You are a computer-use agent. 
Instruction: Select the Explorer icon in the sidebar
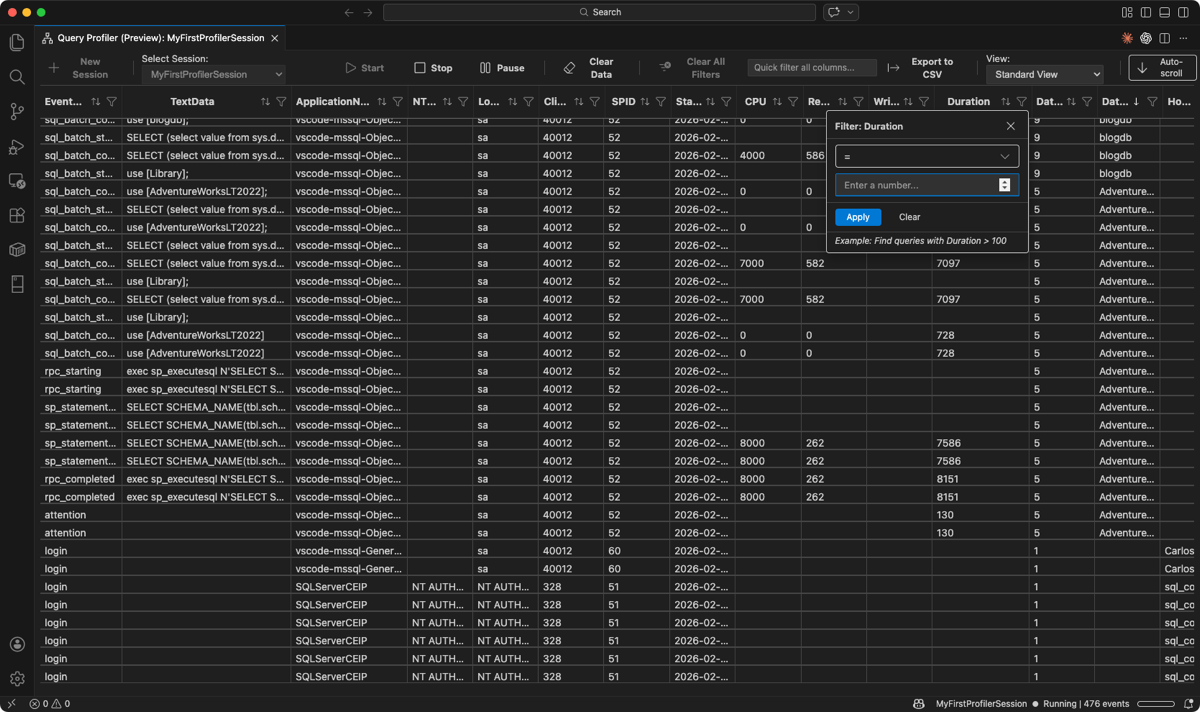click(x=16, y=43)
